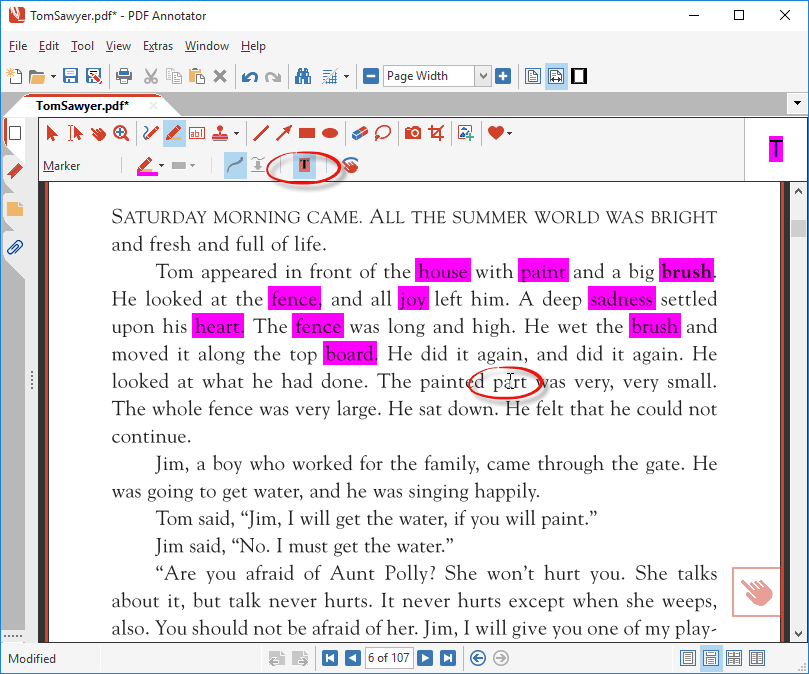Expand the stamp tool dropdown arrow
Screen dimensions: 809x674
[237, 132]
